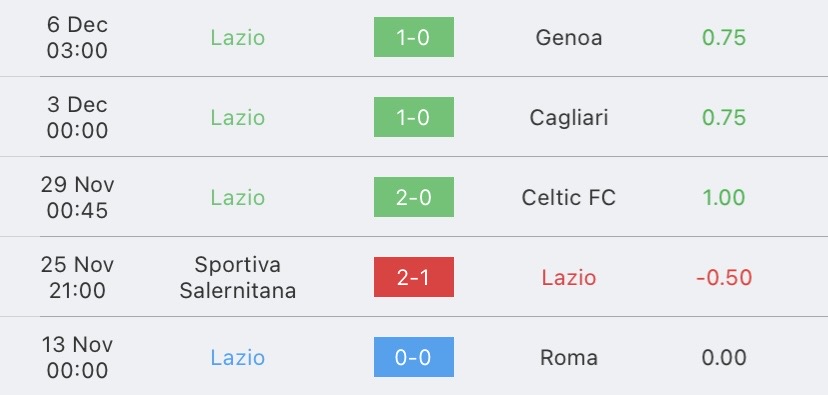828x395 pixels.
Task: Click the 0.75 handicap in Genoa row
Action: coord(724,37)
